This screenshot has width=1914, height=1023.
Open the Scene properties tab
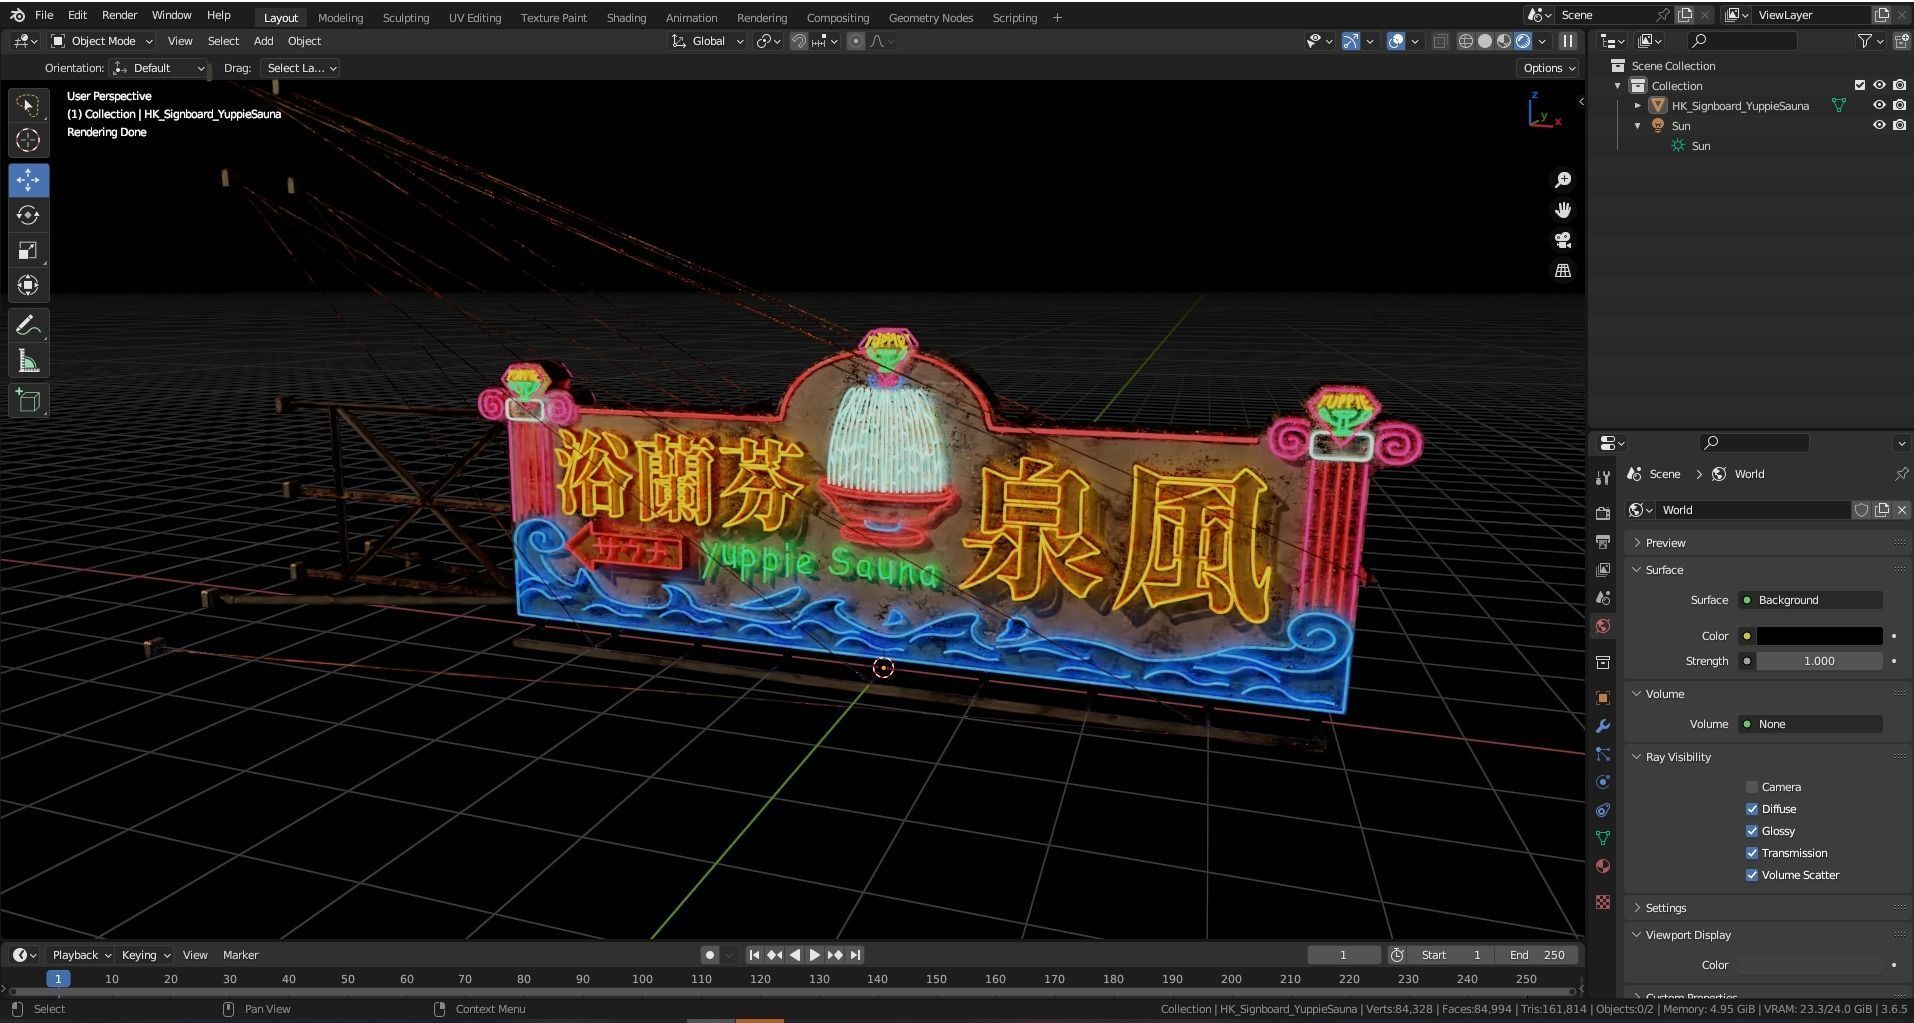pyautogui.click(x=1603, y=597)
